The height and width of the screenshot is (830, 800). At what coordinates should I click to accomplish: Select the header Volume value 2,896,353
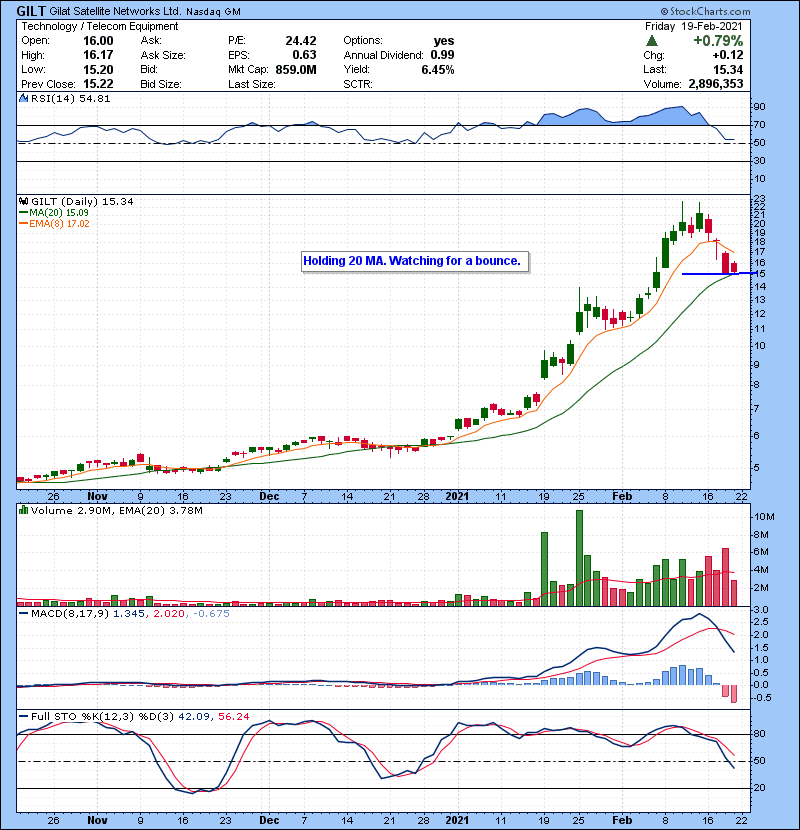pyautogui.click(x=716, y=84)
